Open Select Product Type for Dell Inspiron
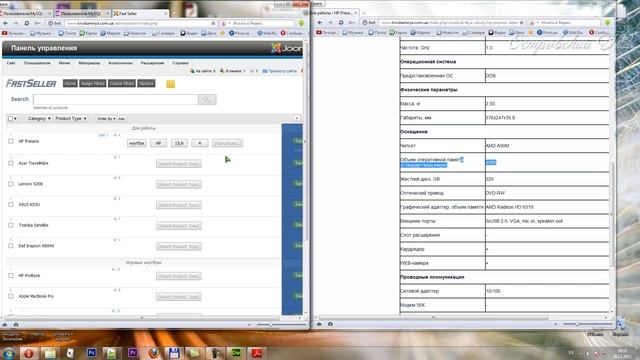Viewport: 640px width, 360px height. 179,247
